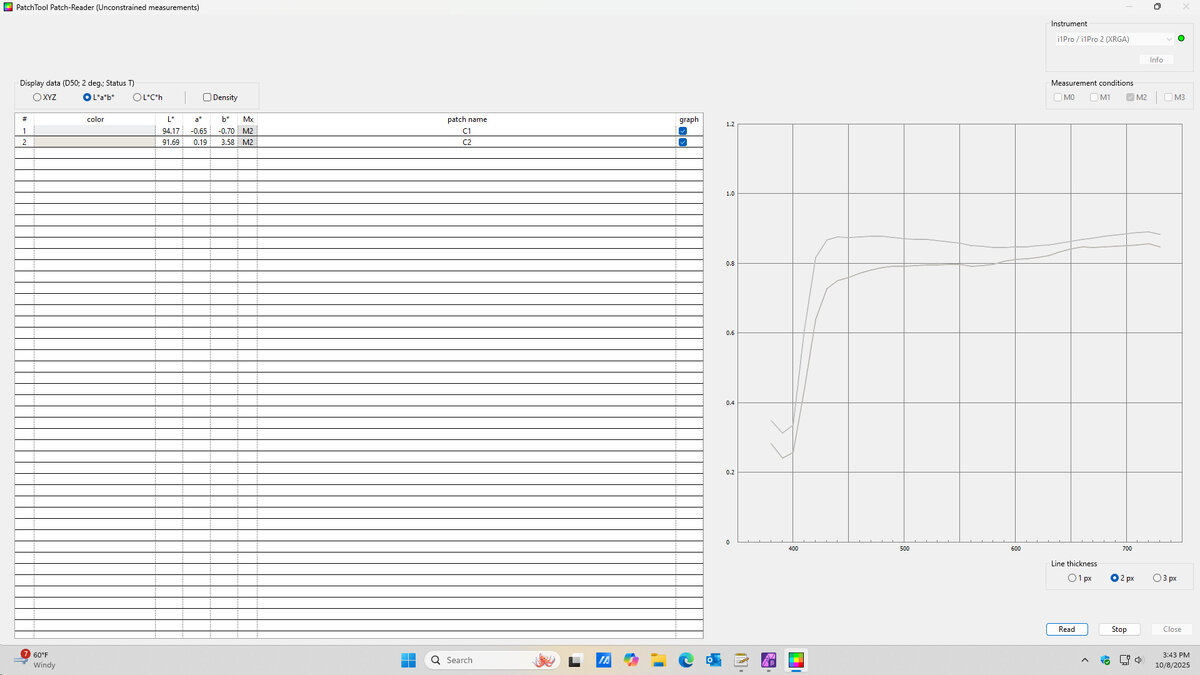Viewport: 1200px width, 675px height.
Task: Open Windows Security tray icon
Action: tap(1105, 660)
